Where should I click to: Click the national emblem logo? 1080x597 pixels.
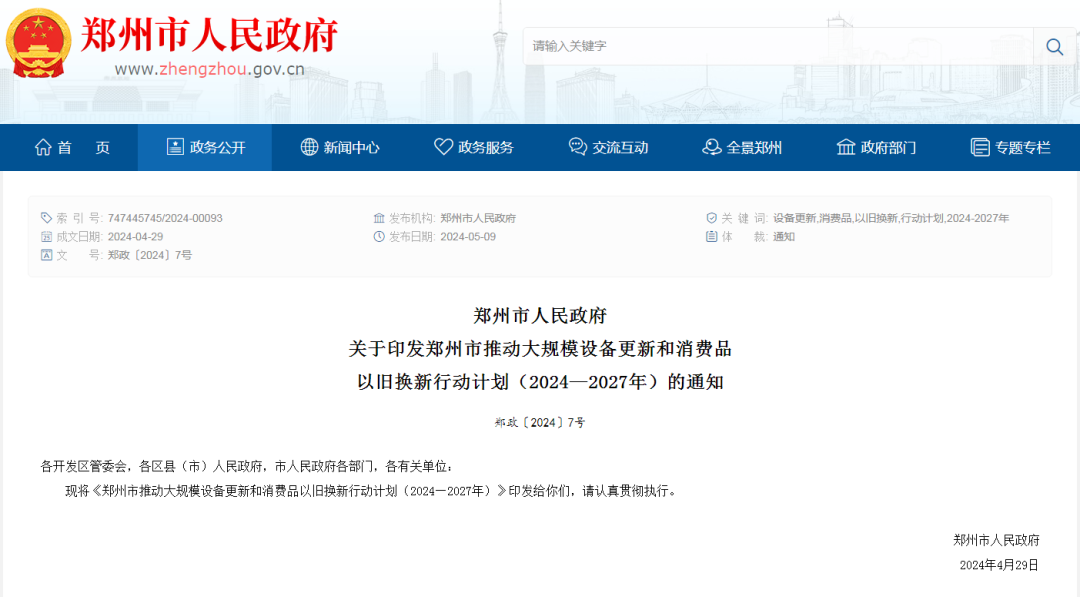[39, 43]
